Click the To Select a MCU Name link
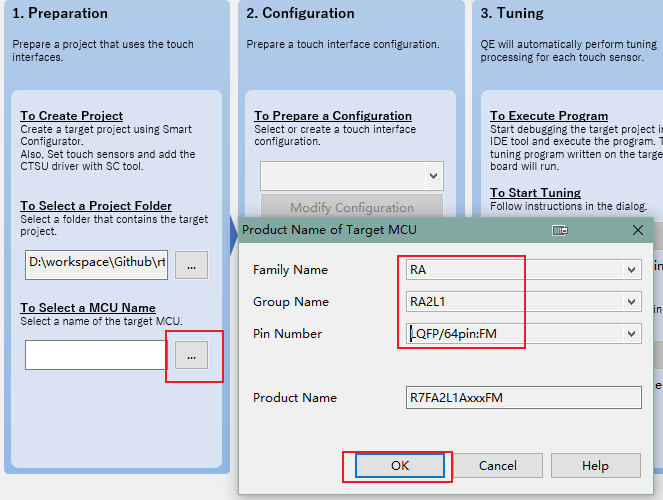Image resolution: width=663 pixels, height=500 pixels. (x=88, y=308)
